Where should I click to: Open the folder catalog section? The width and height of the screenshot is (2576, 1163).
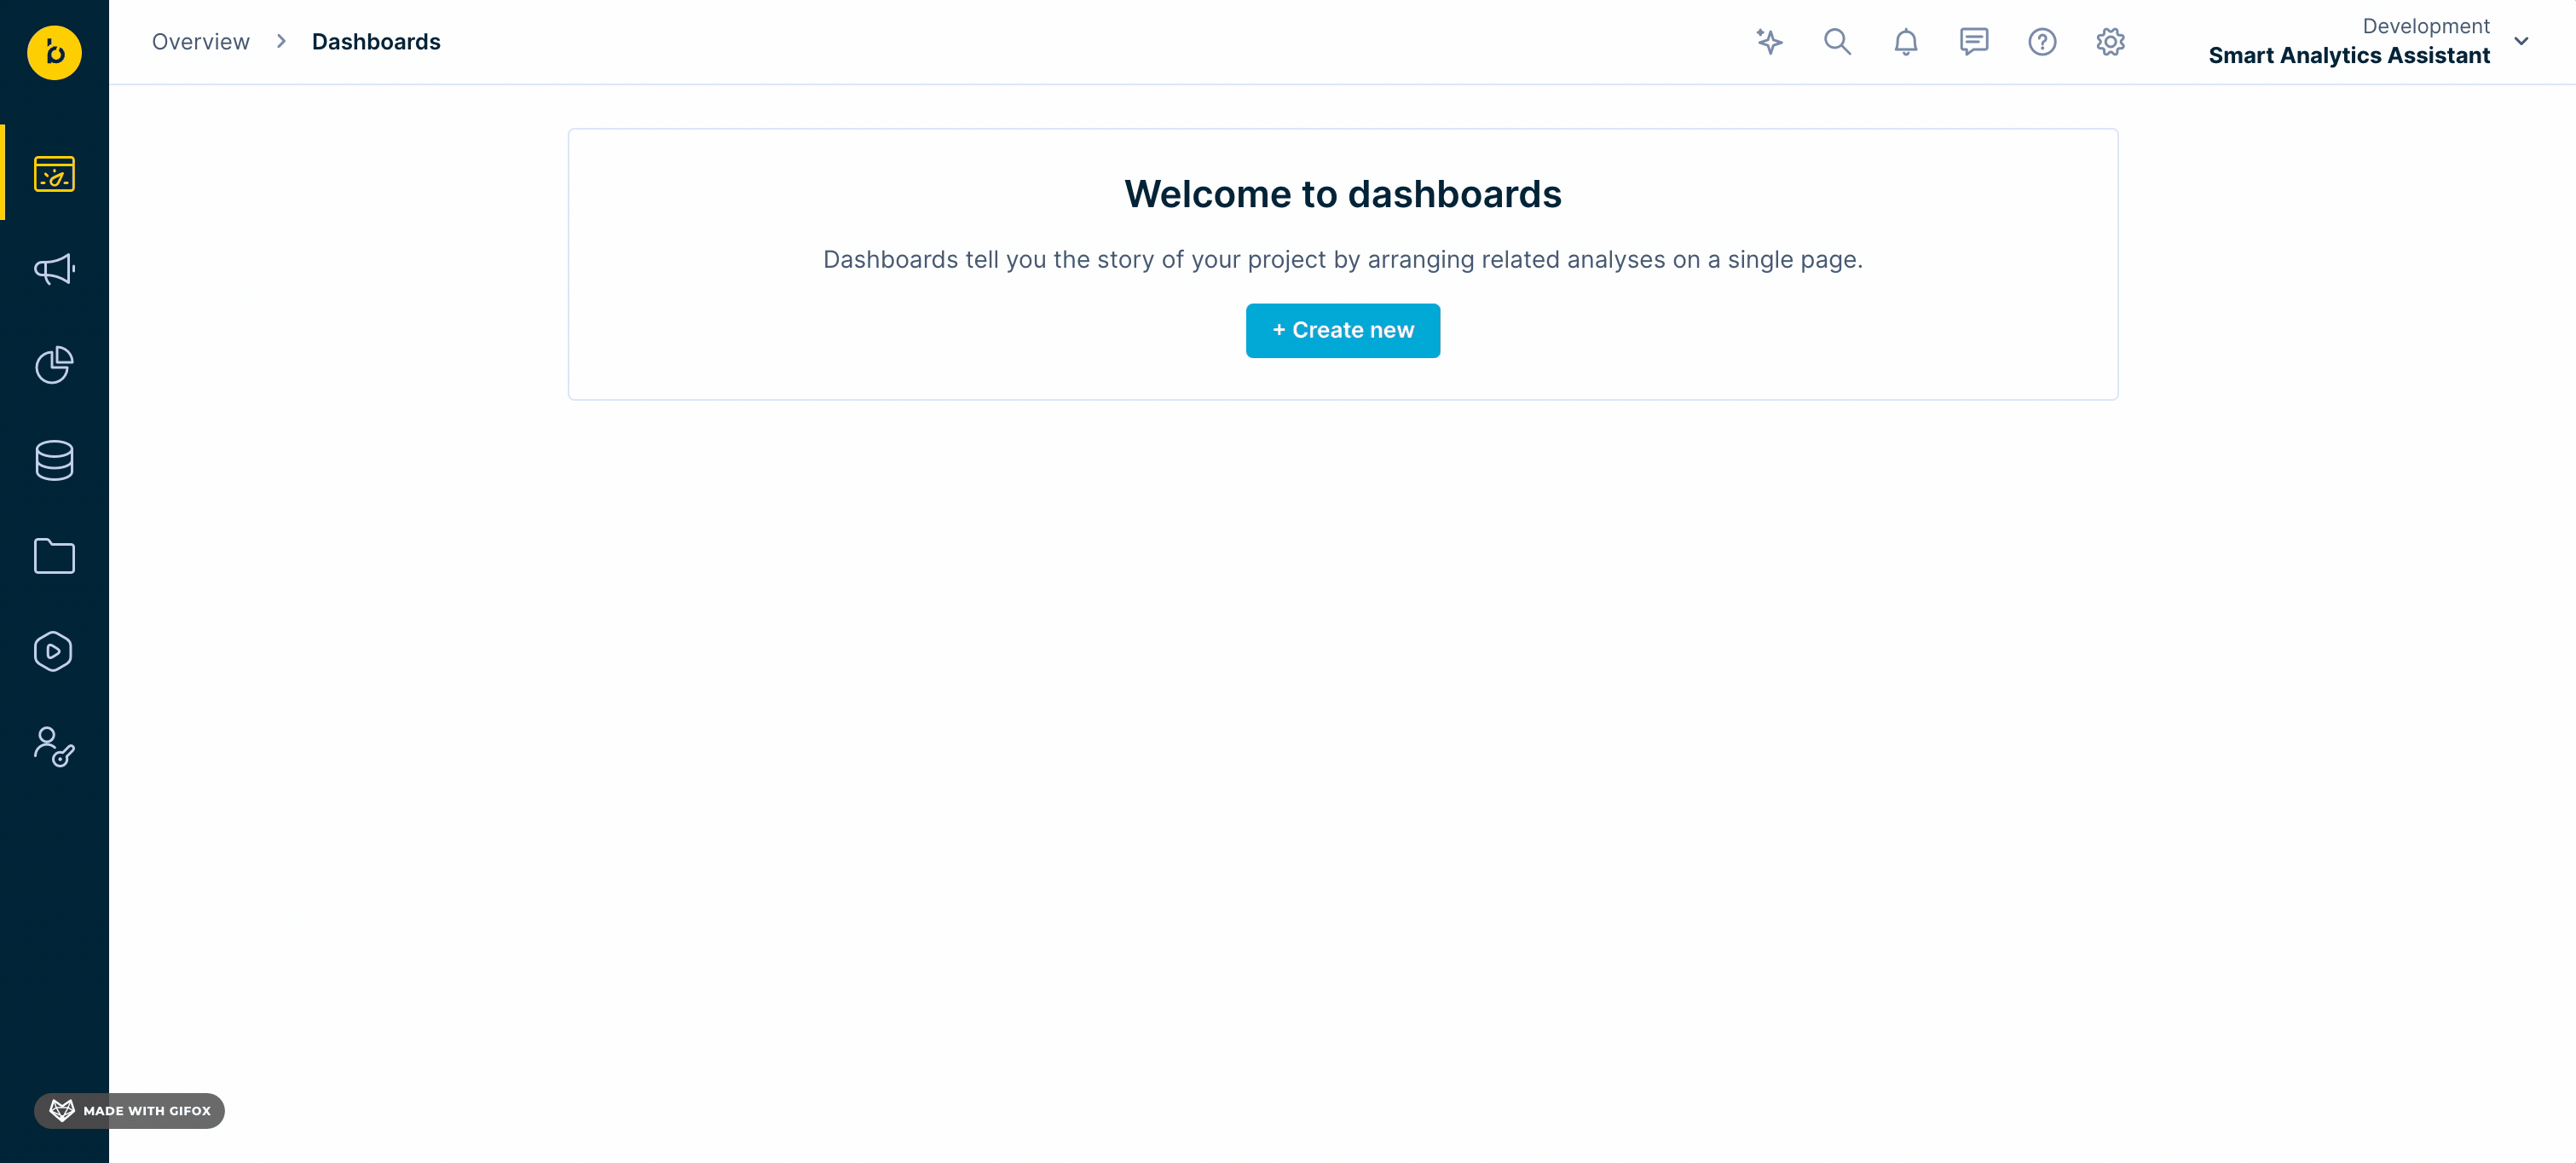point(54,556)
